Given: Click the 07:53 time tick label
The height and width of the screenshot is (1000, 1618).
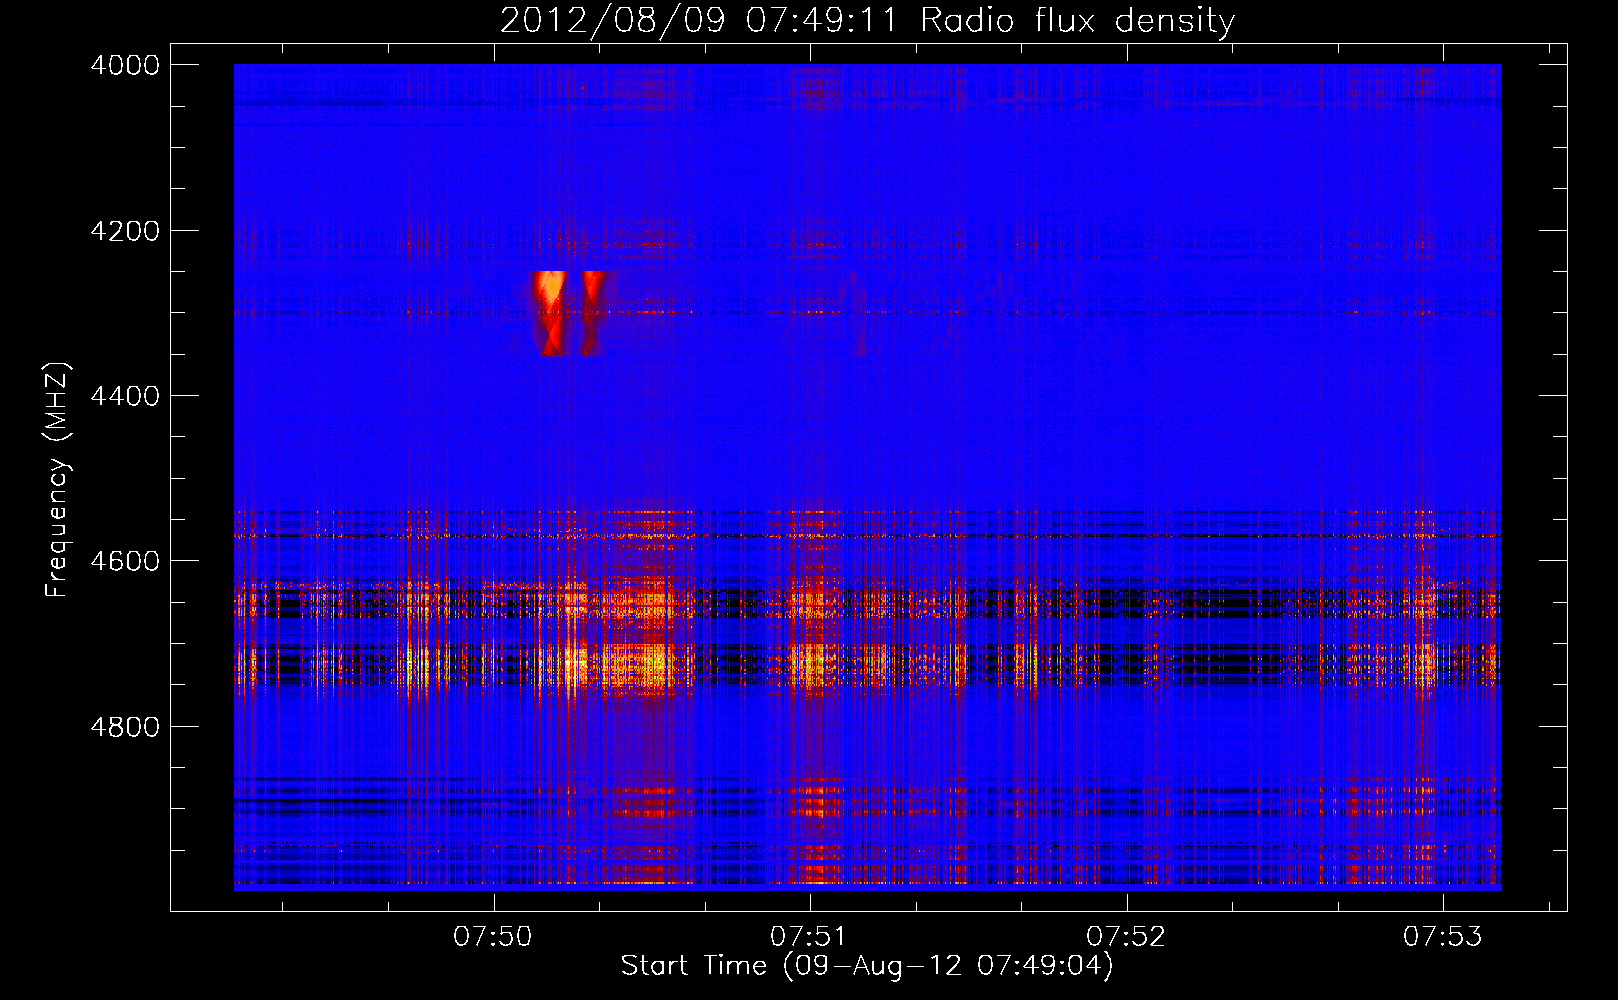Looking at the screenshot, I should click(x=1443, y=937).
